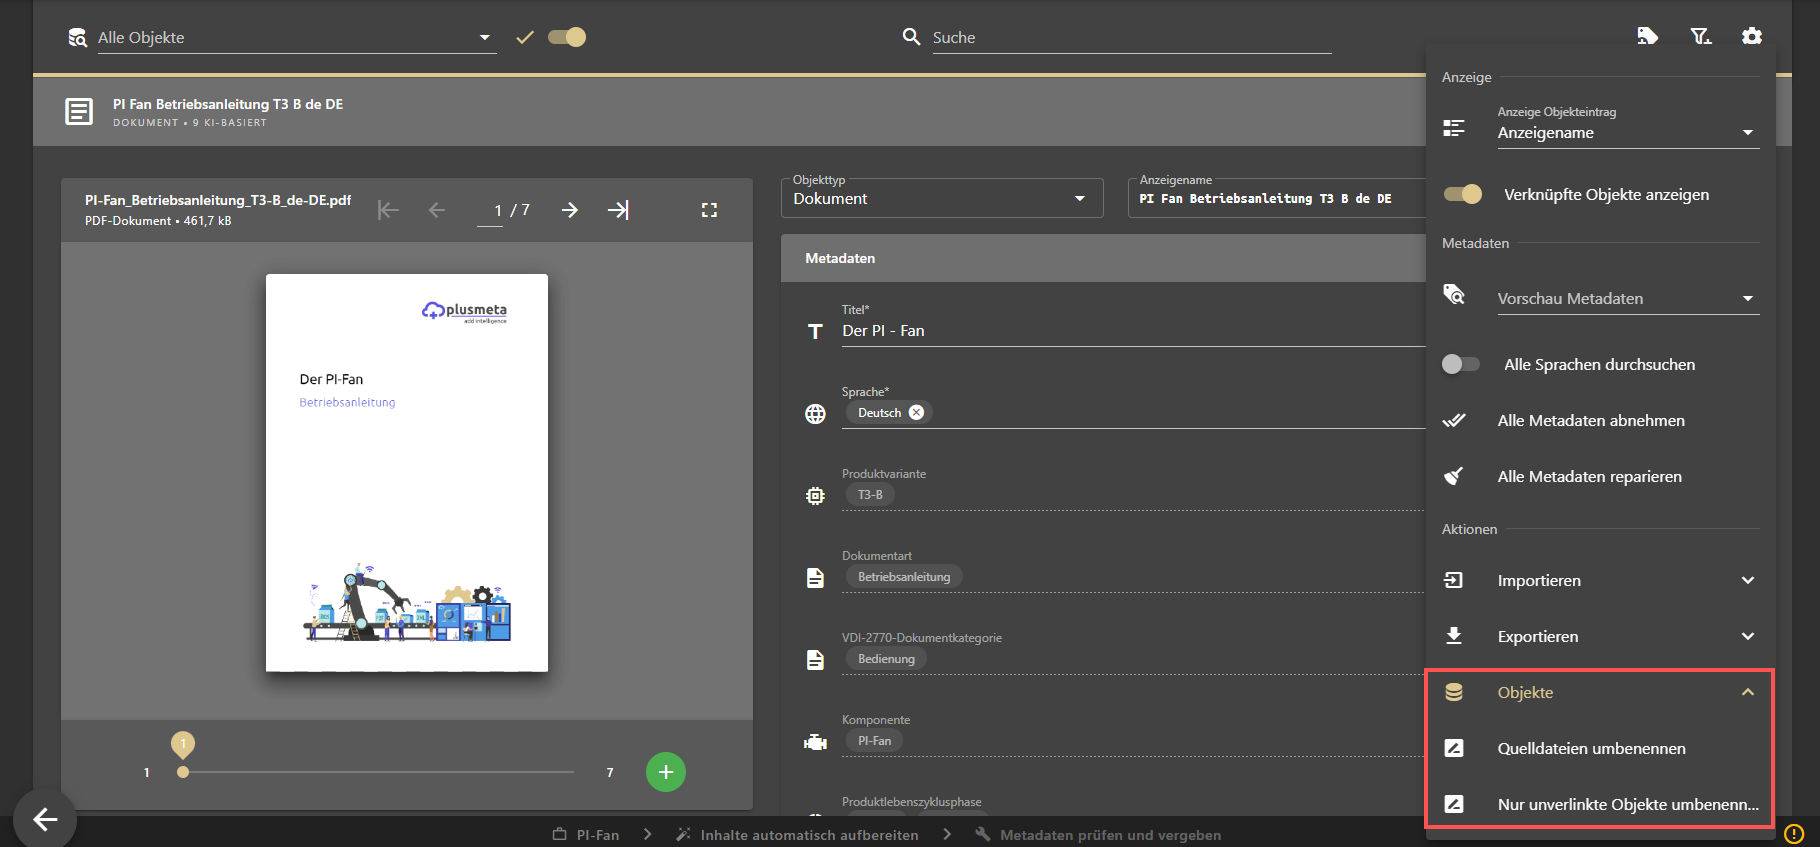This screenshot has height=847, width=1820.
Task: Click the checkmark icon in top bar
Action: (x=525, y=37)
